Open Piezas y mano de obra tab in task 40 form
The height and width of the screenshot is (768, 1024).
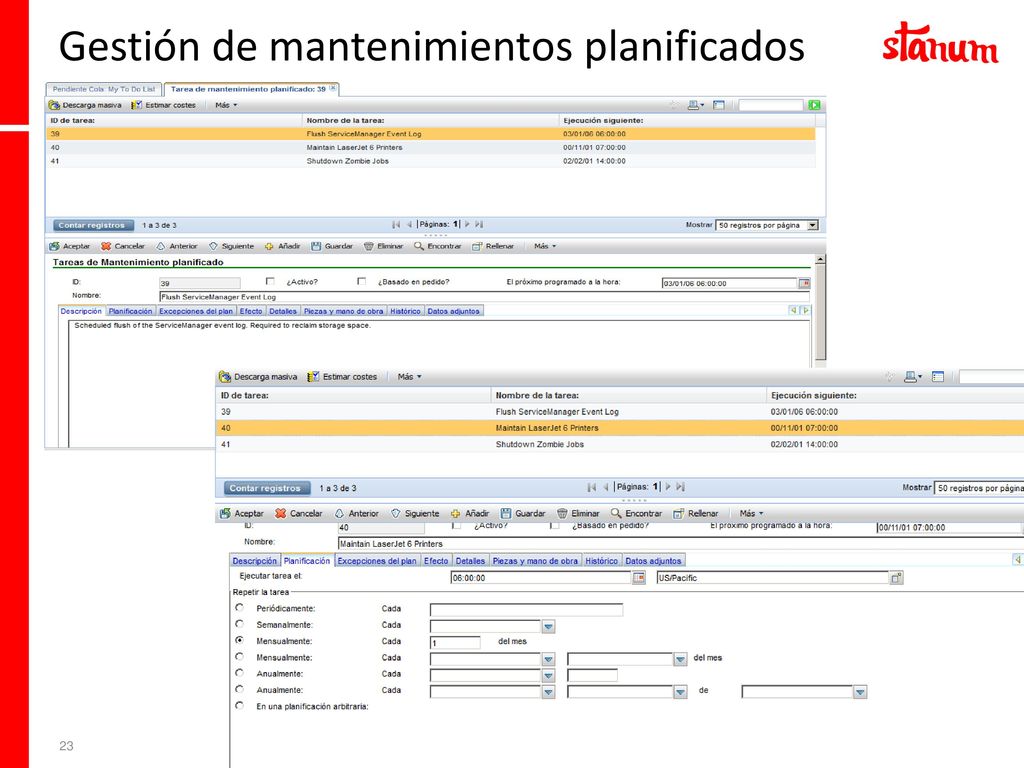coord(535,561)
